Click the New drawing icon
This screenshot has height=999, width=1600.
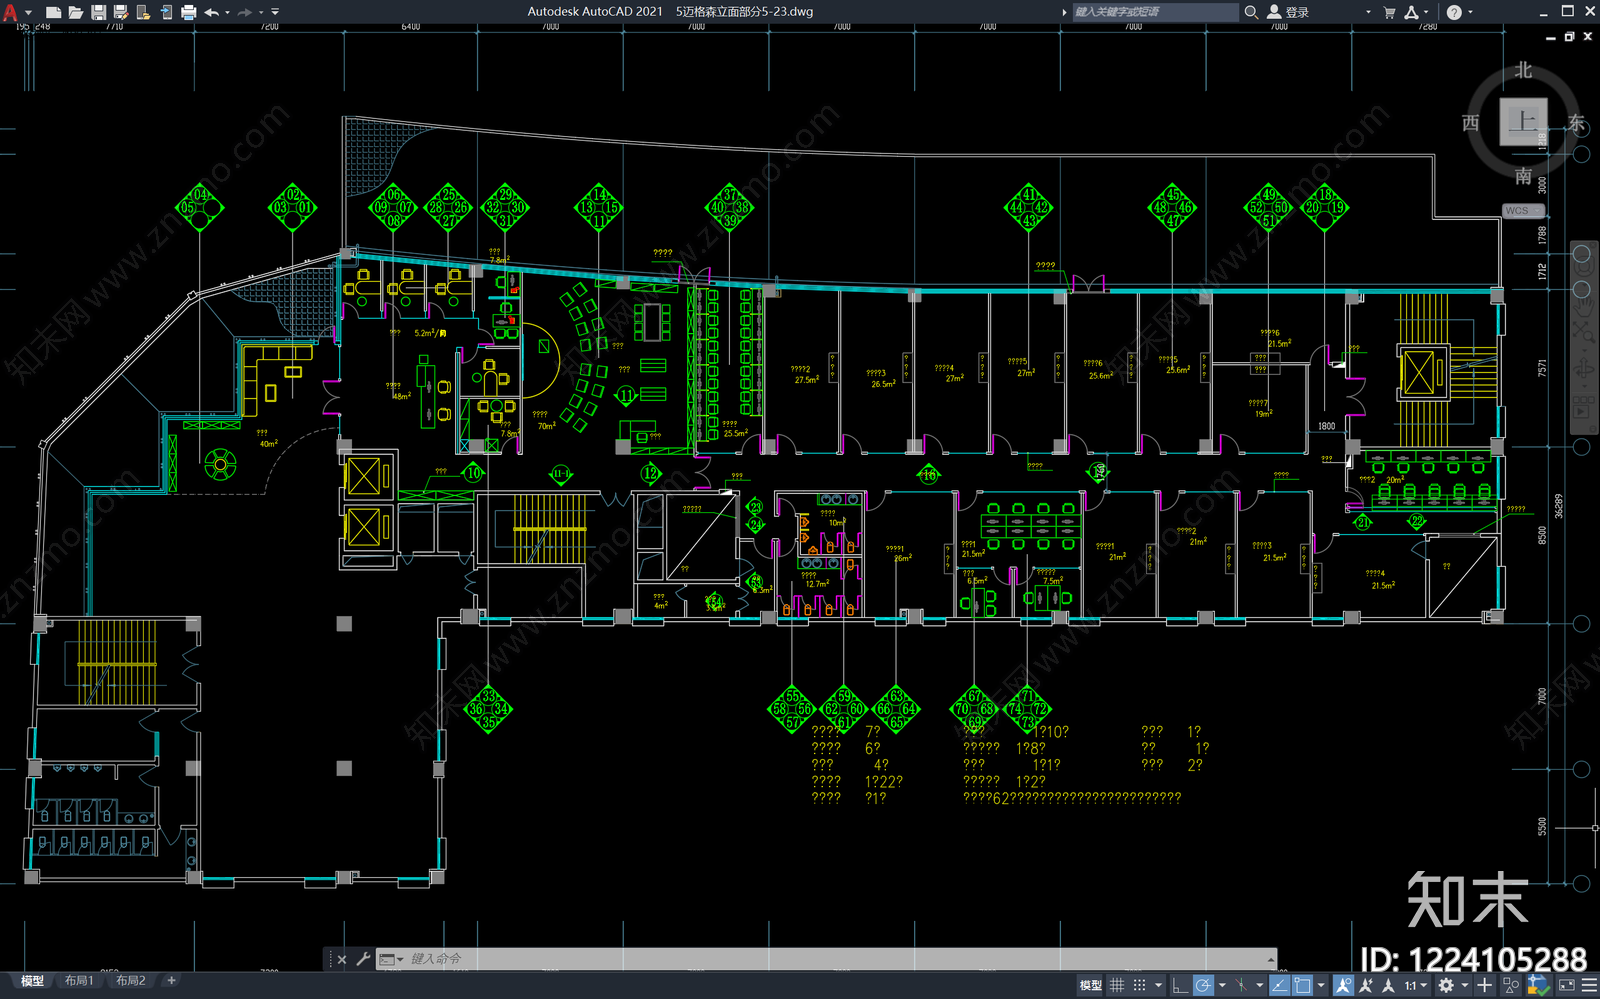[54, 12]
